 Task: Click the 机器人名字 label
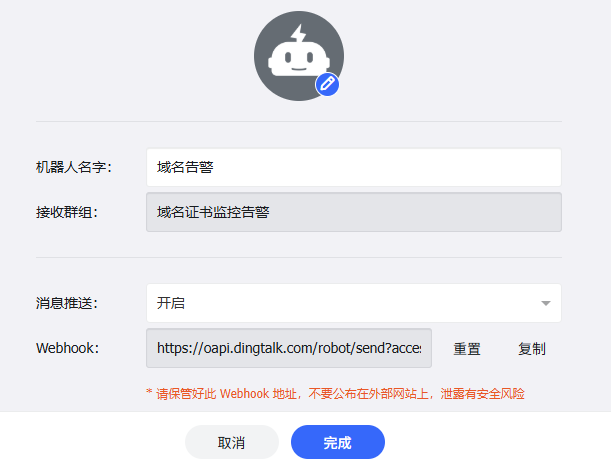tap(73, 167)
